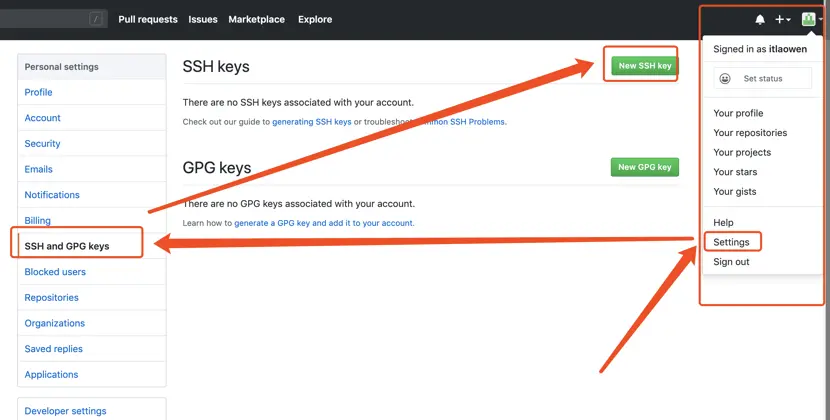Select Explore in the header
Screen dimensions: 830x420
click(315, 19)
